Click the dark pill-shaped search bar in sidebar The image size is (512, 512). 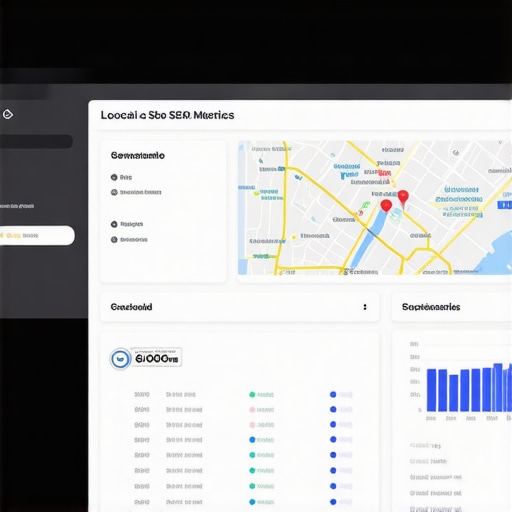(36, 141)
